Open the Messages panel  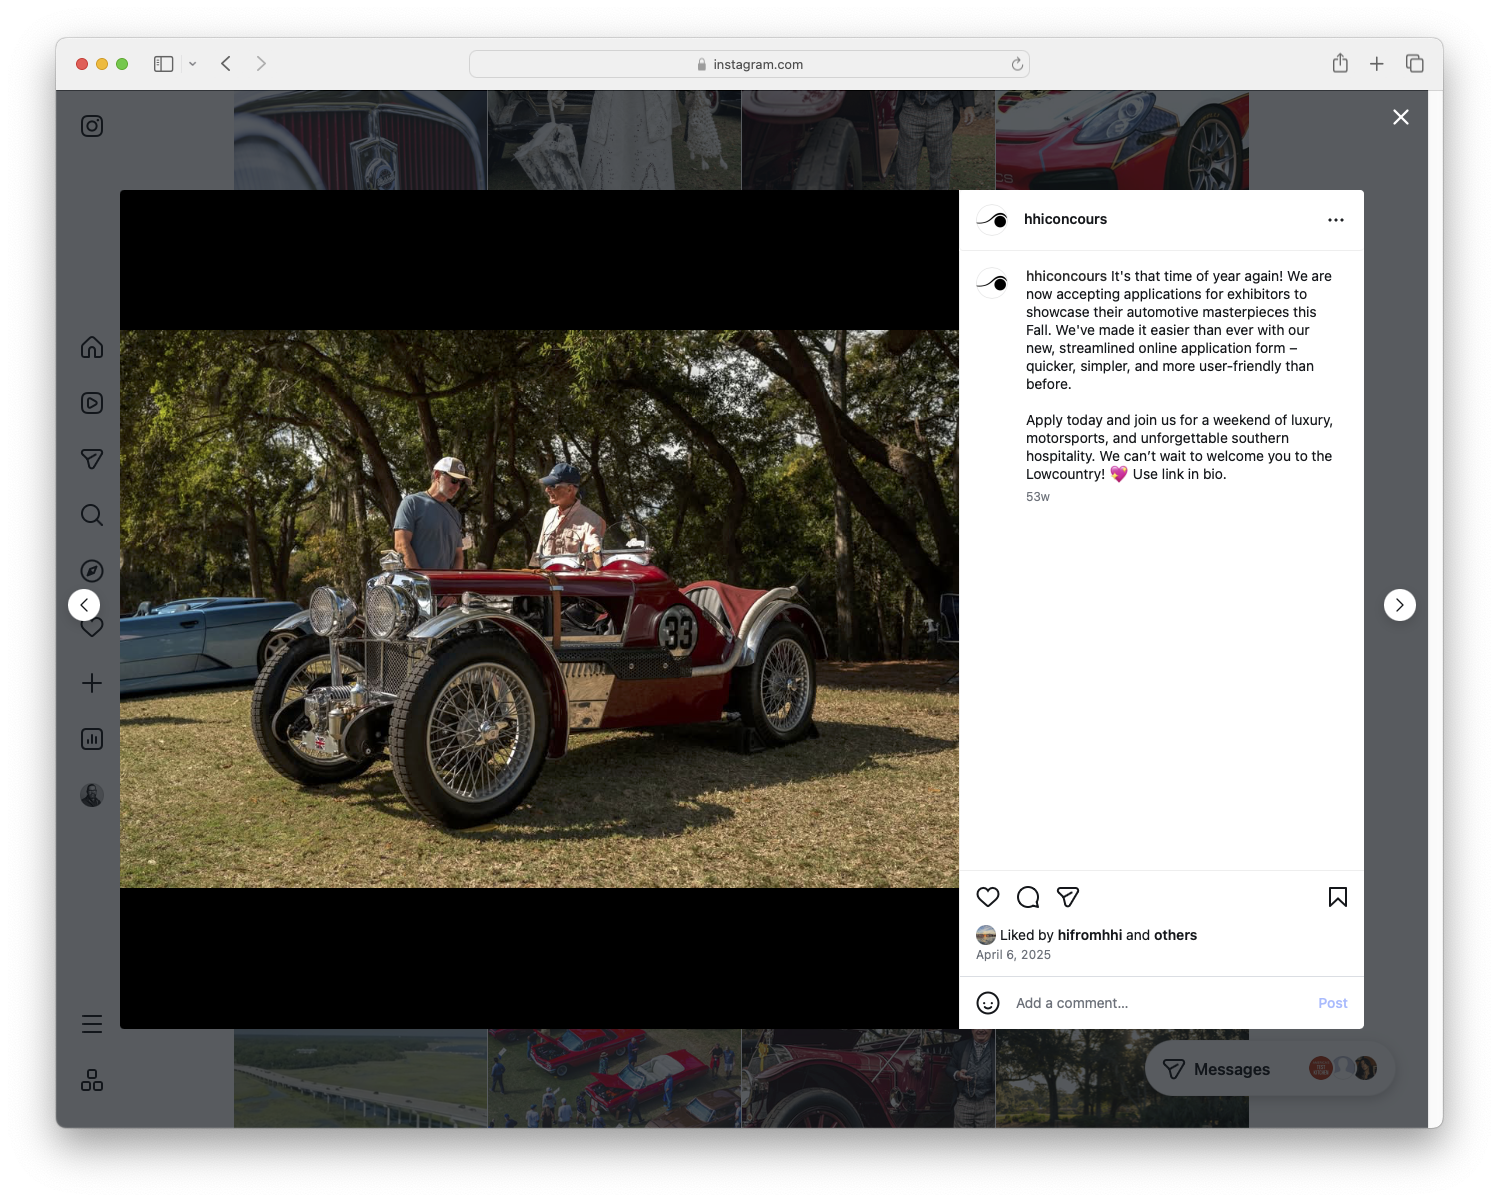1230,1068
